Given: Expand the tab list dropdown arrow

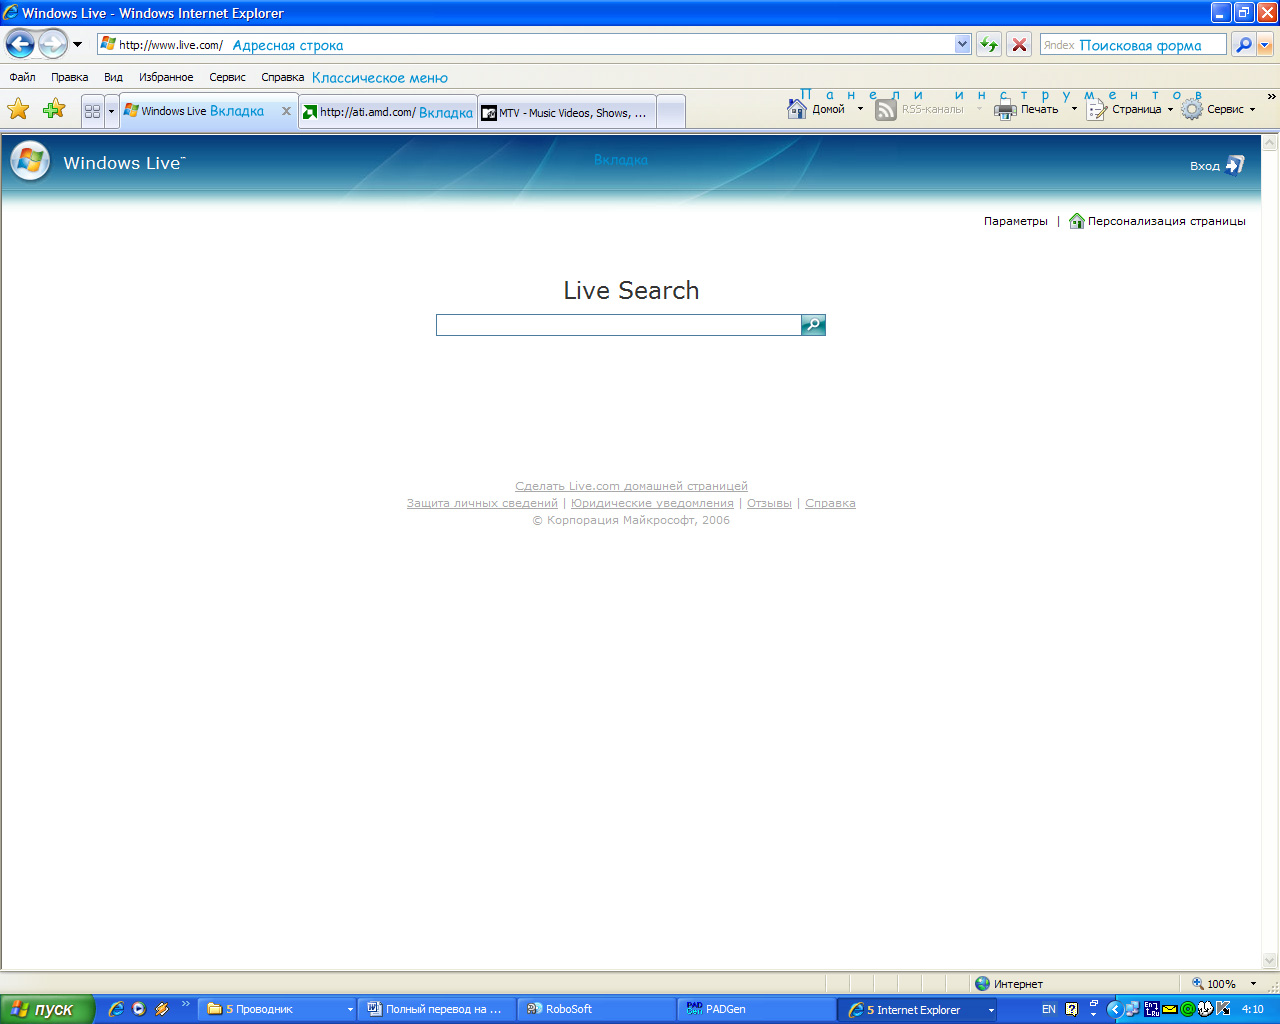Looking at the screenshot, I should coord(111,111).
